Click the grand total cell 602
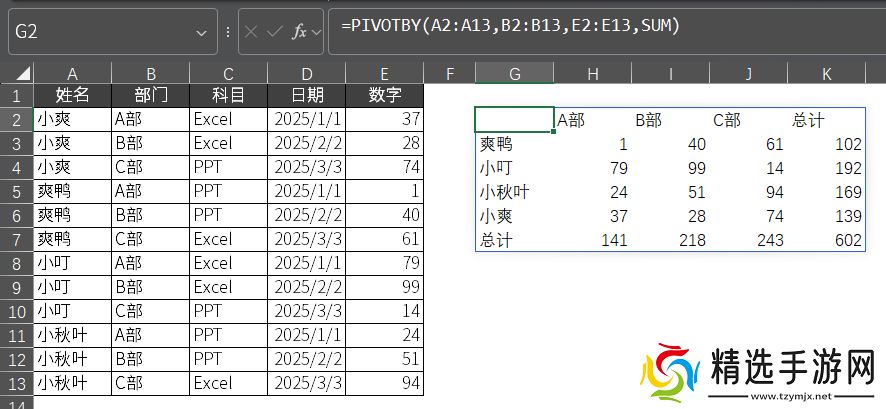 click(826, 240)
